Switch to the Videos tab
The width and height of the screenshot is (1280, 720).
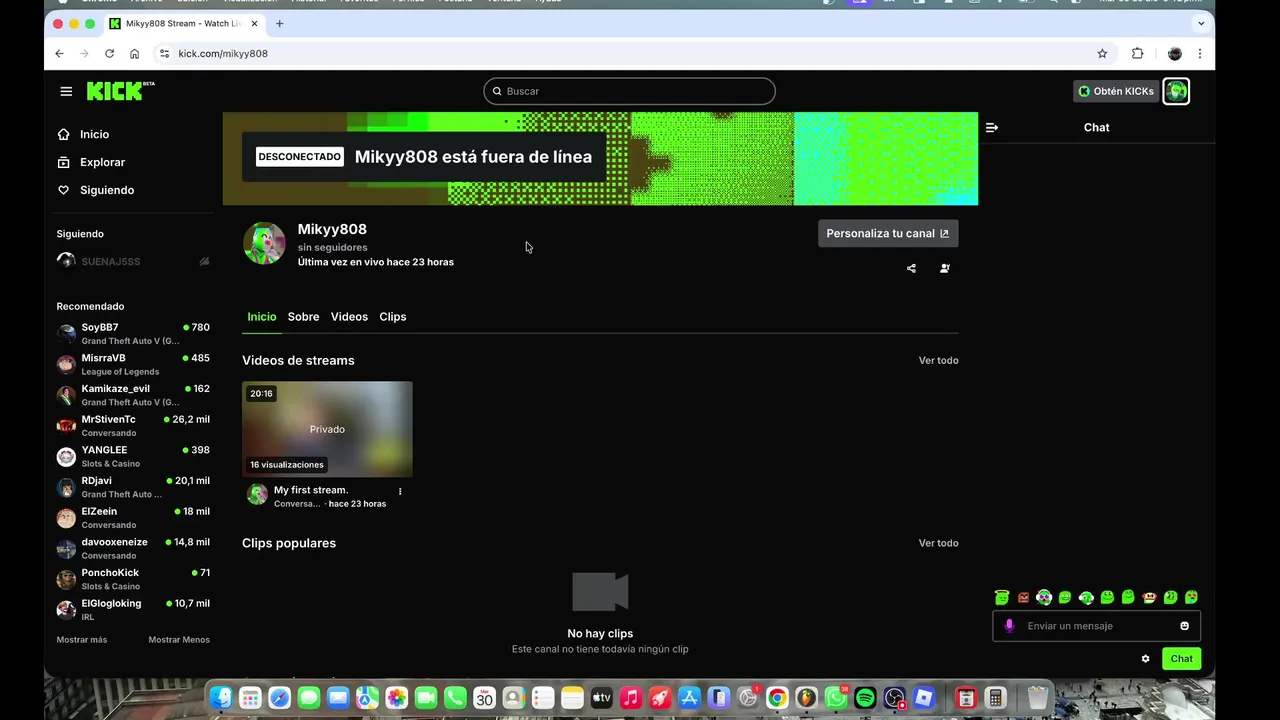tap(349, 317)
